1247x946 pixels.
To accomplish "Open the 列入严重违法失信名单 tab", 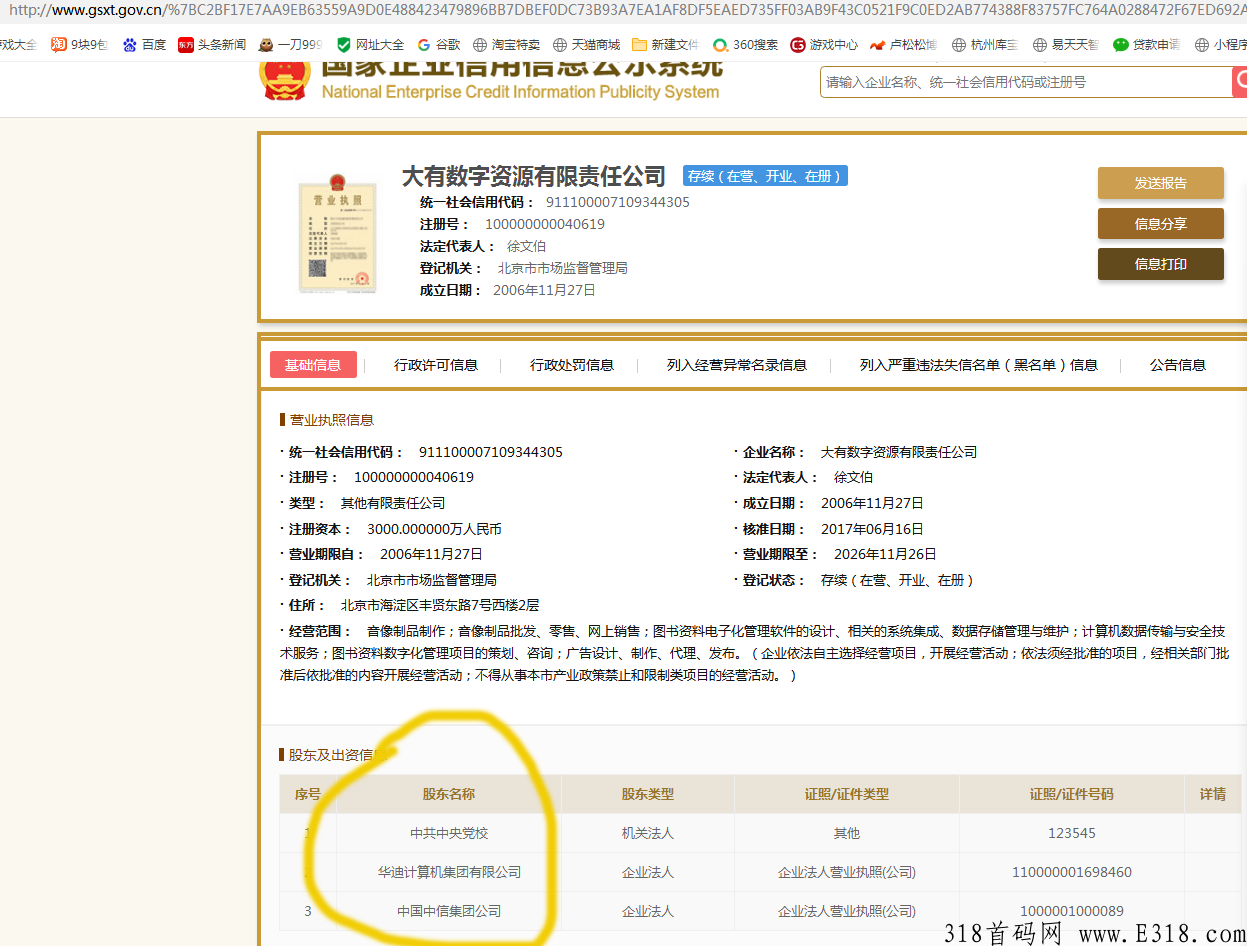I will [x=979, y=365].
